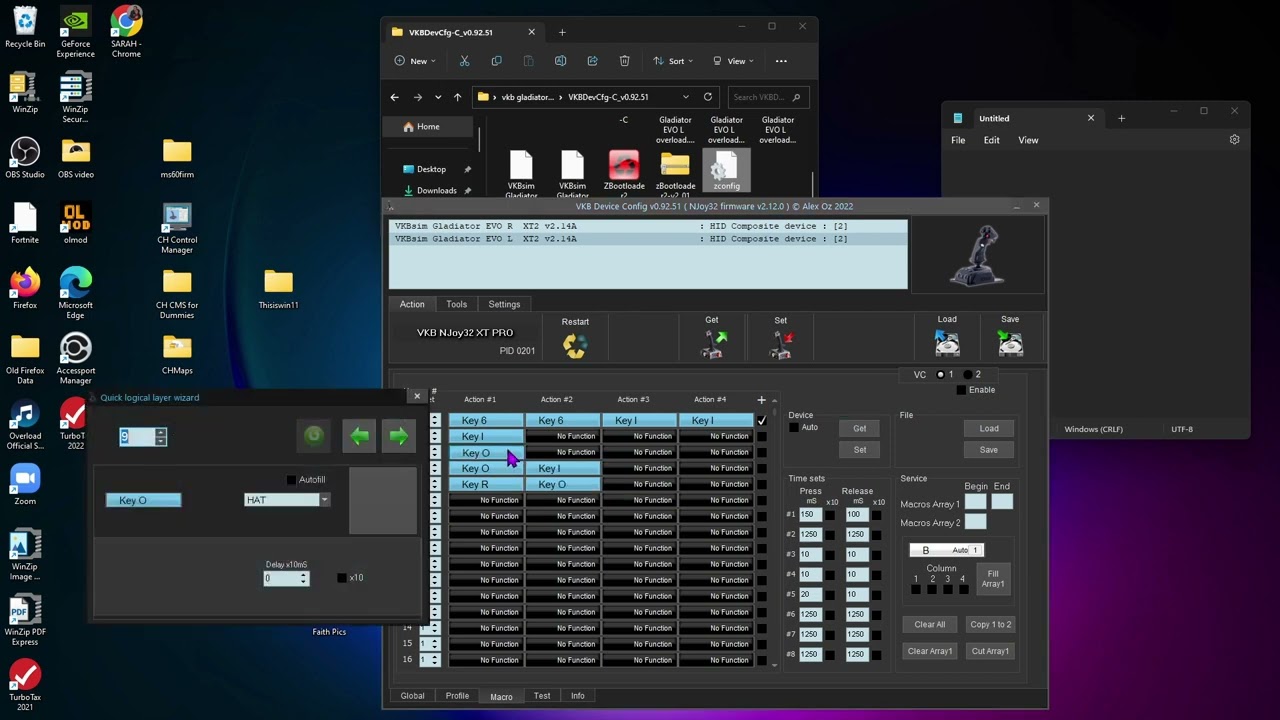Screen dimensions: 1280x720
Task: Click File panel Load button
Action: click(988, 429)
